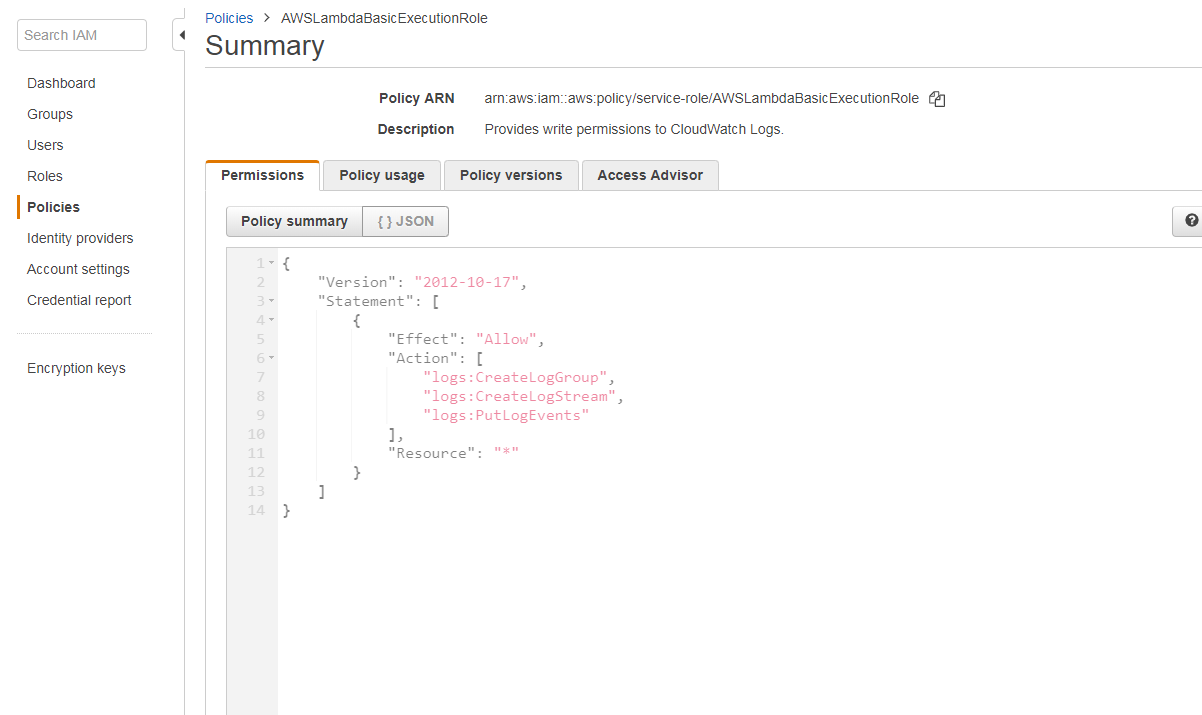
Task: Open the help question mark button
Action: (x=1189, y=221)
